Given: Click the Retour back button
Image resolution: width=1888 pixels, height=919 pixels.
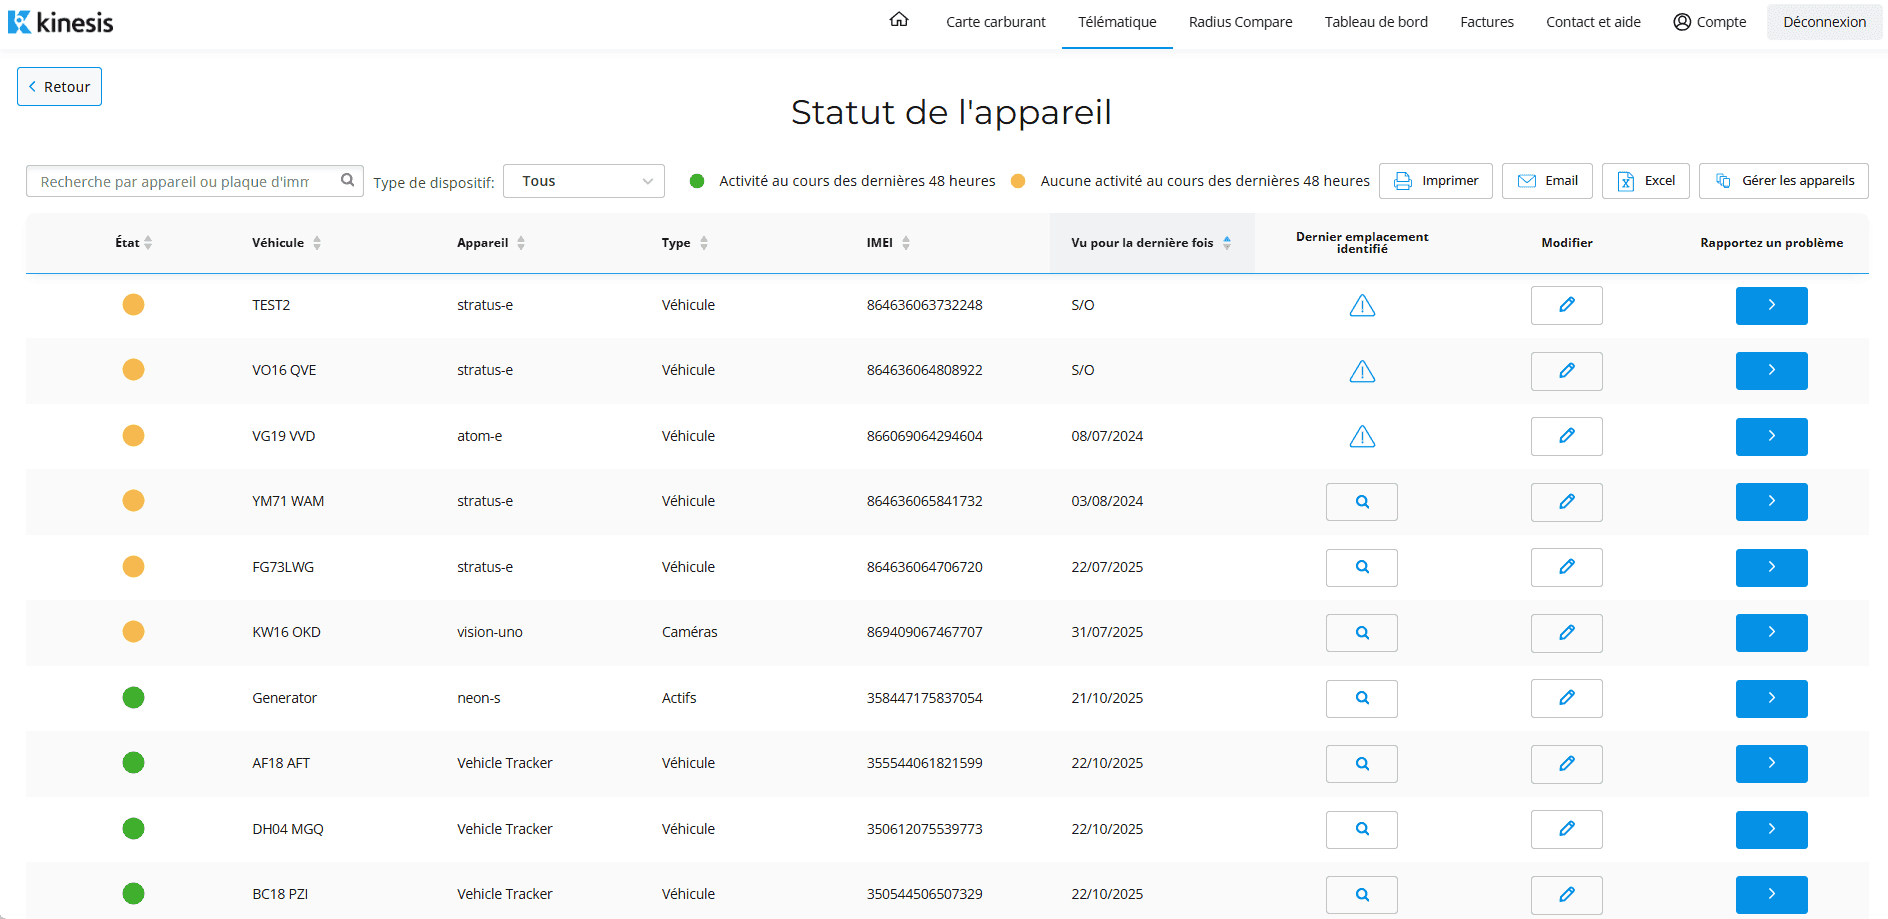Looking at the screenshot, I should click(x=59, y=87).
